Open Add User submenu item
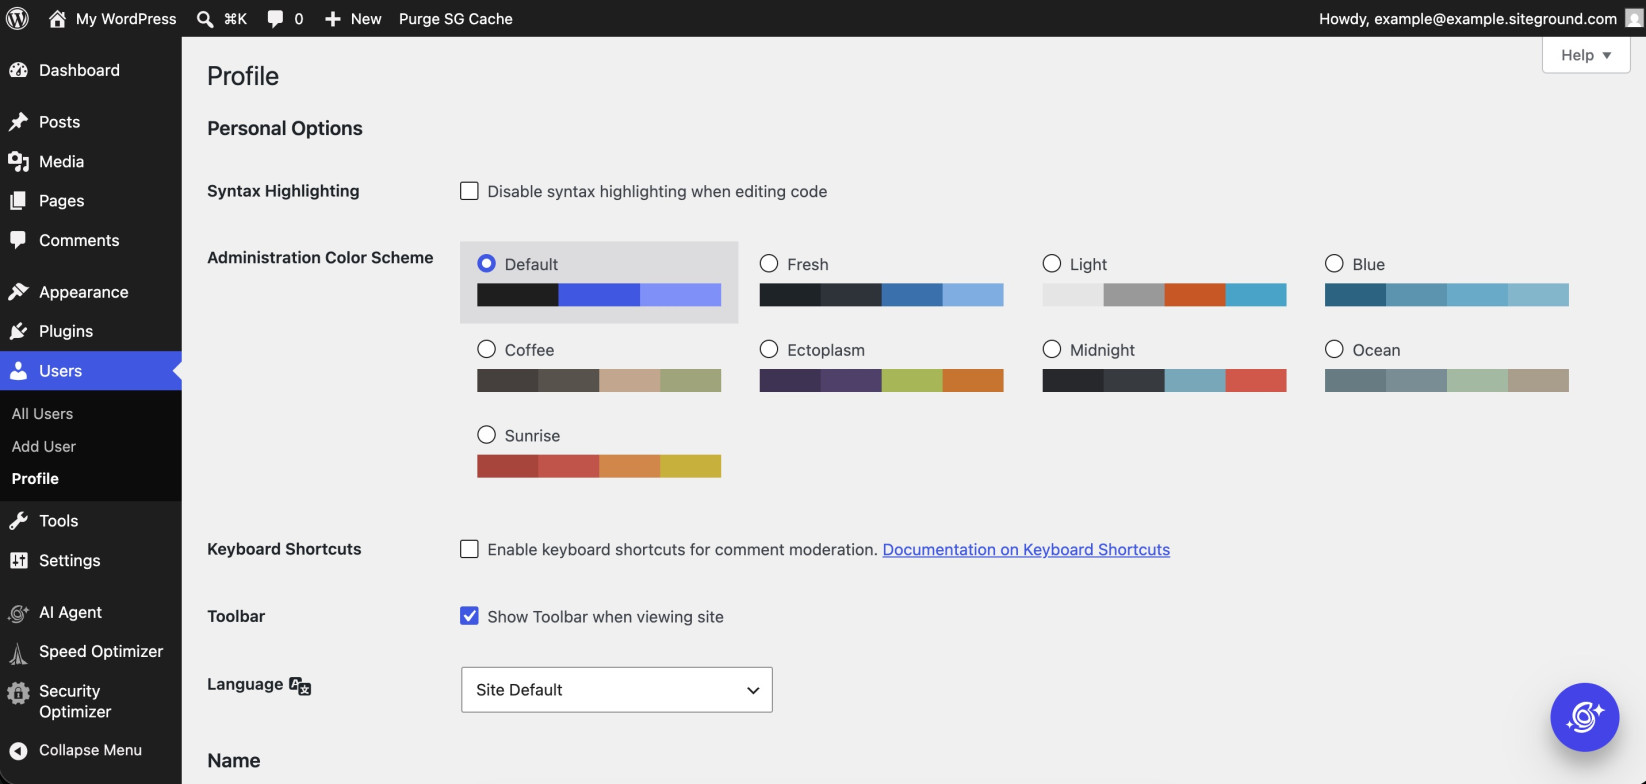The width and height of the screenshot is (1646, 784). pyautogui.click(x=44, y=447)
